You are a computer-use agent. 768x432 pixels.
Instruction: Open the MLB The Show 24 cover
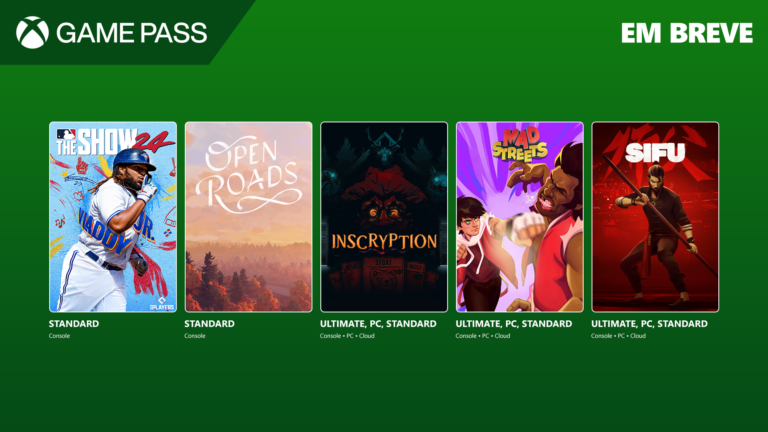click(x=113, y=217)
